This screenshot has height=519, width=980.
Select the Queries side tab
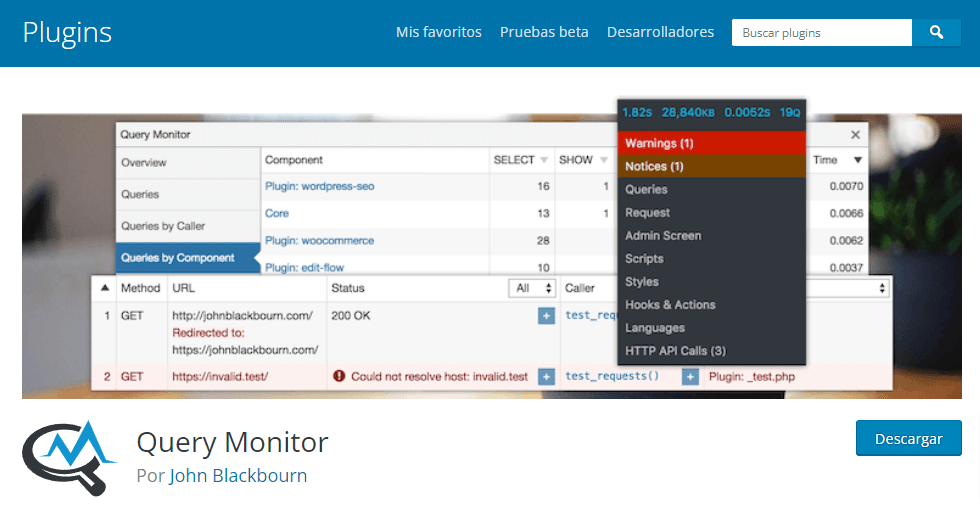click(188, 194)
